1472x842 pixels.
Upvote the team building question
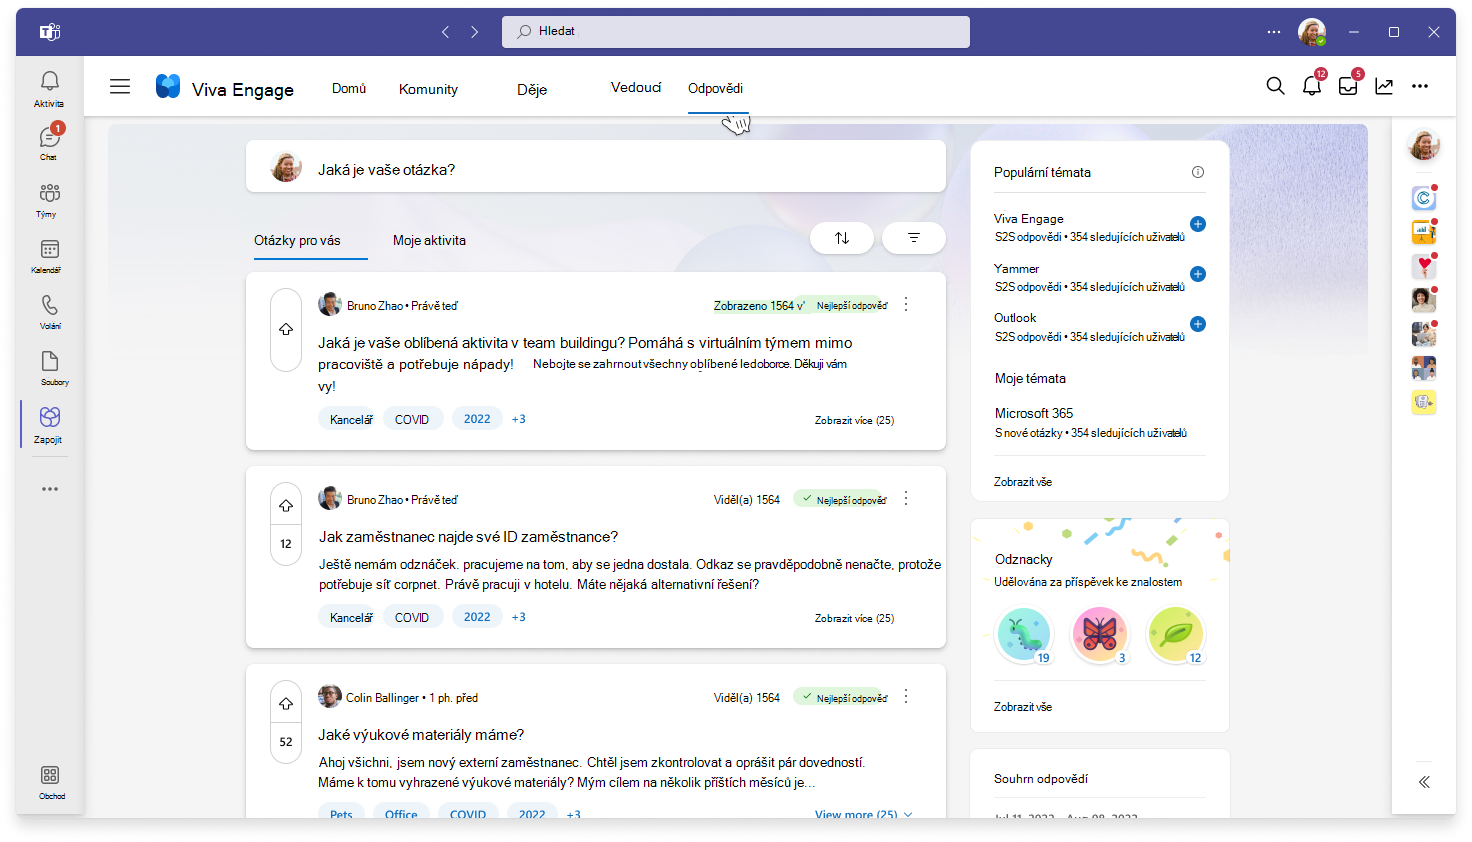click(286, 329)
